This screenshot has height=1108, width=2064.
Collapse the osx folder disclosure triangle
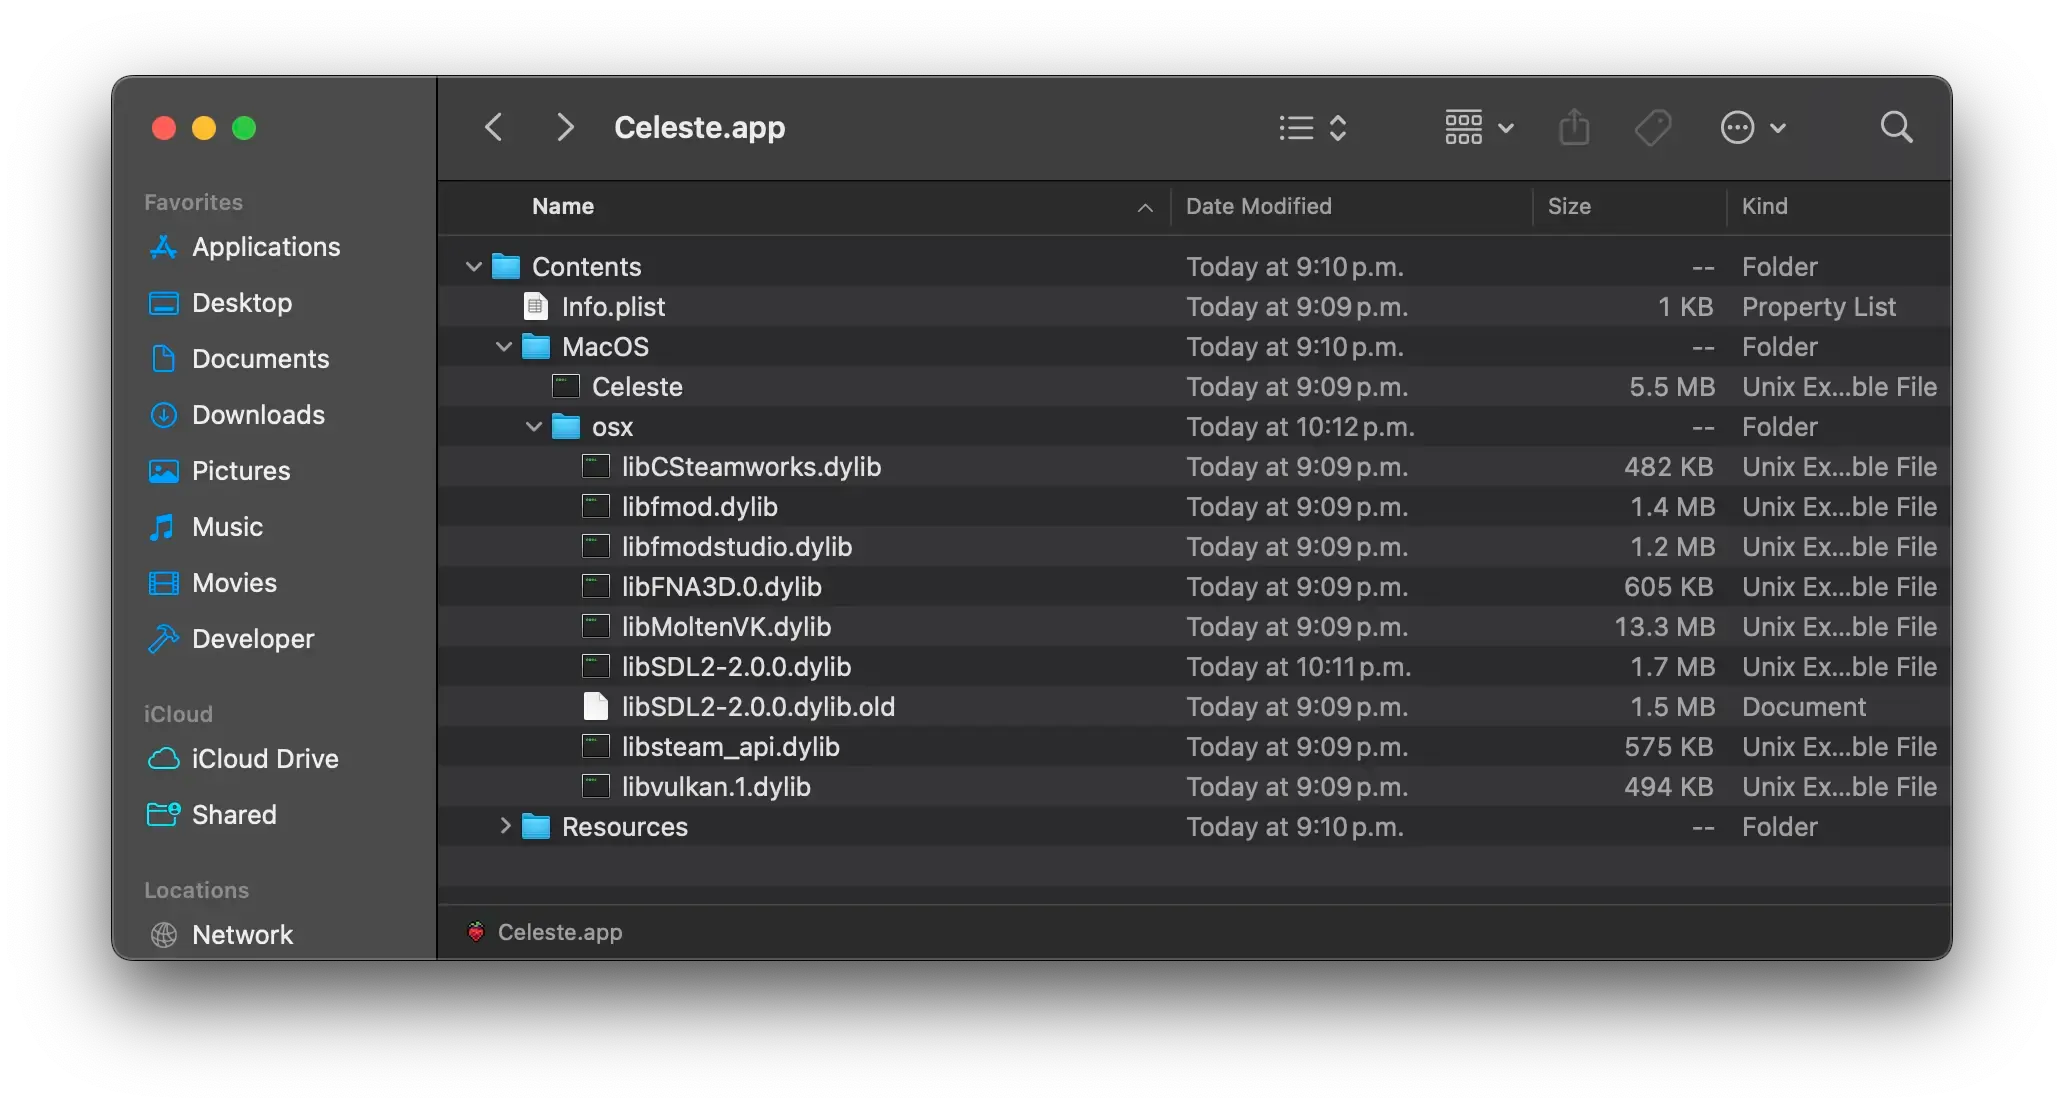533,427
